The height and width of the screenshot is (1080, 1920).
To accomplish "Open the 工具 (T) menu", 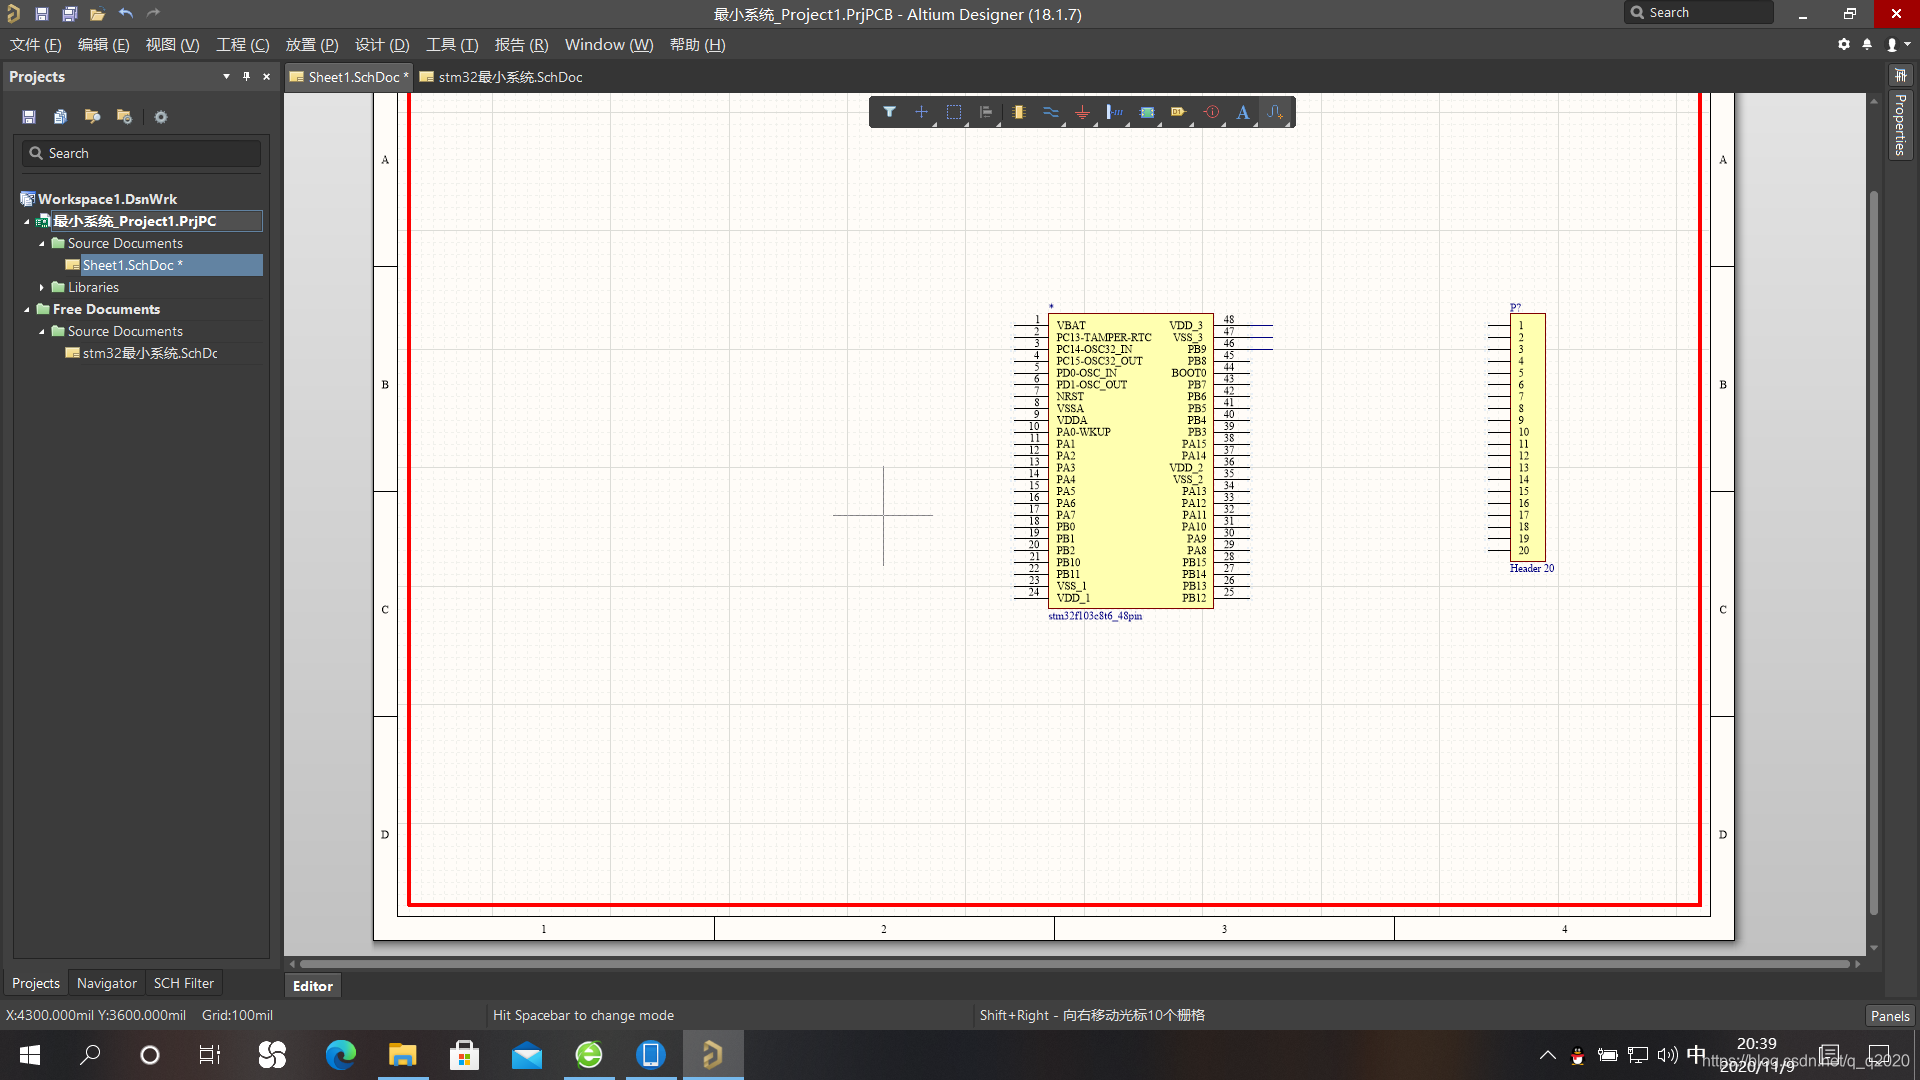I will (452, 45).
